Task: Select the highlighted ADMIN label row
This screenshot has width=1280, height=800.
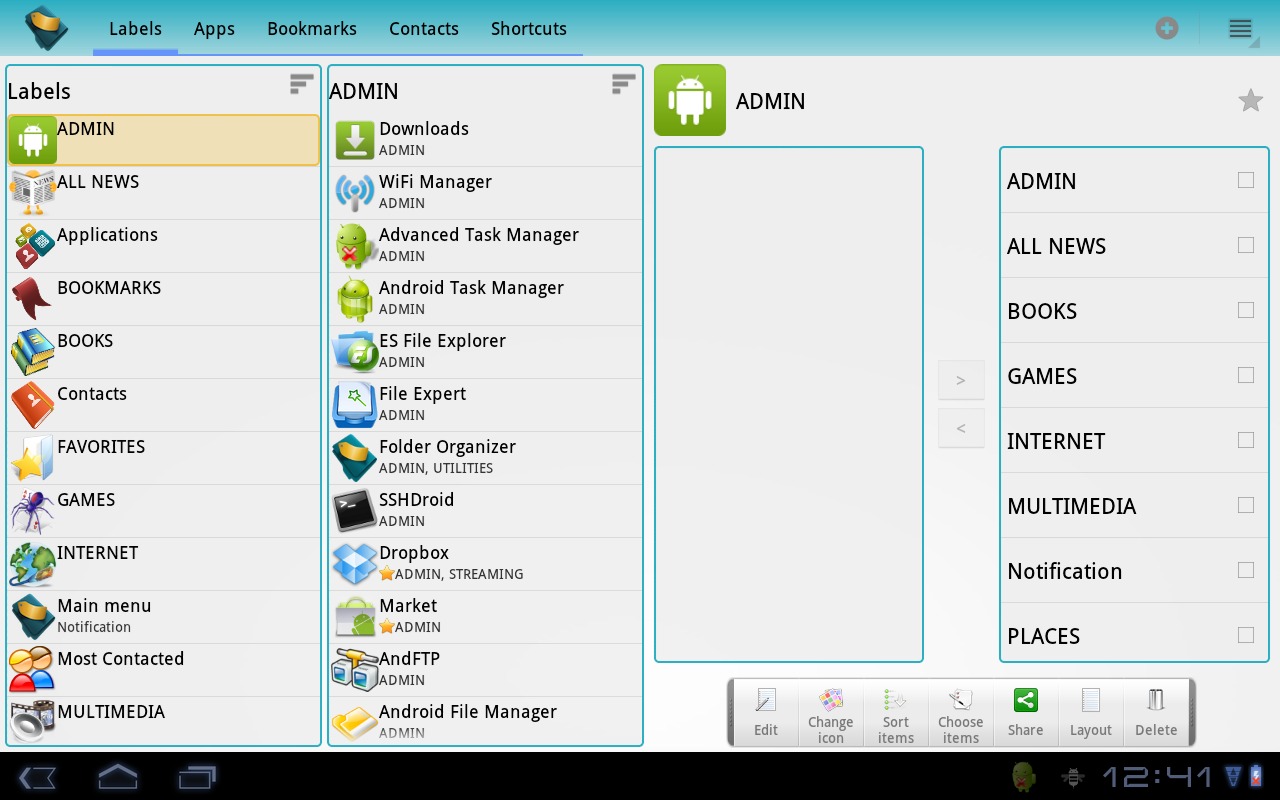Action: click(x=164, y=140)
